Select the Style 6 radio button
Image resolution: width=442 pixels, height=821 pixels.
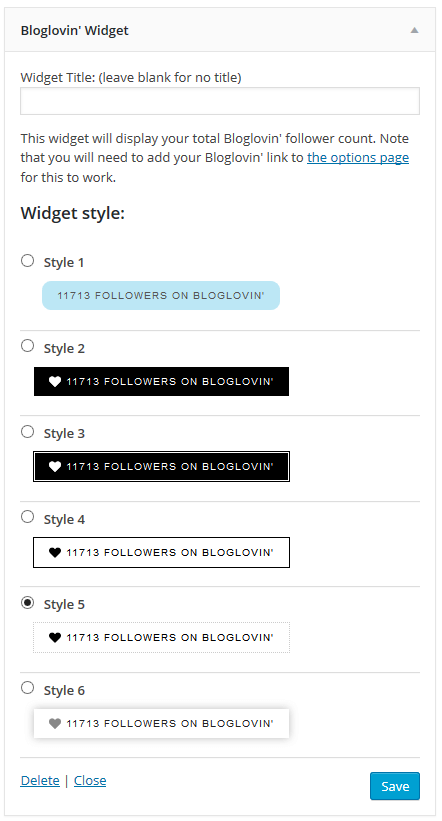tap(27, 687)
